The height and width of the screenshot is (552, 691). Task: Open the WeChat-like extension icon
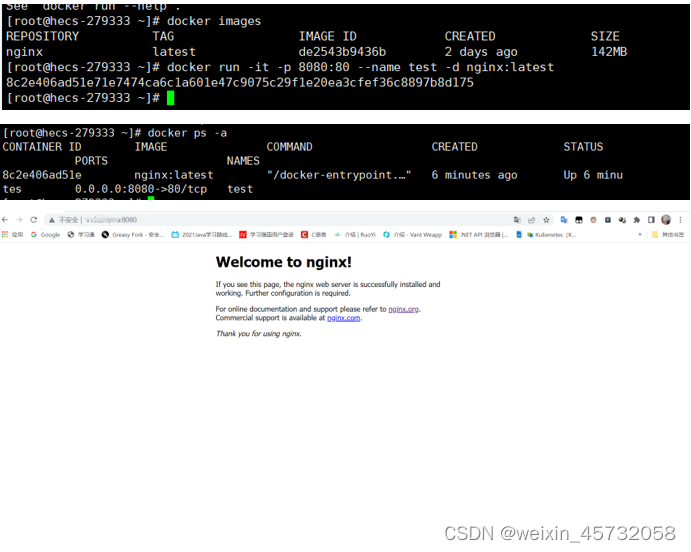coord(622,219)
